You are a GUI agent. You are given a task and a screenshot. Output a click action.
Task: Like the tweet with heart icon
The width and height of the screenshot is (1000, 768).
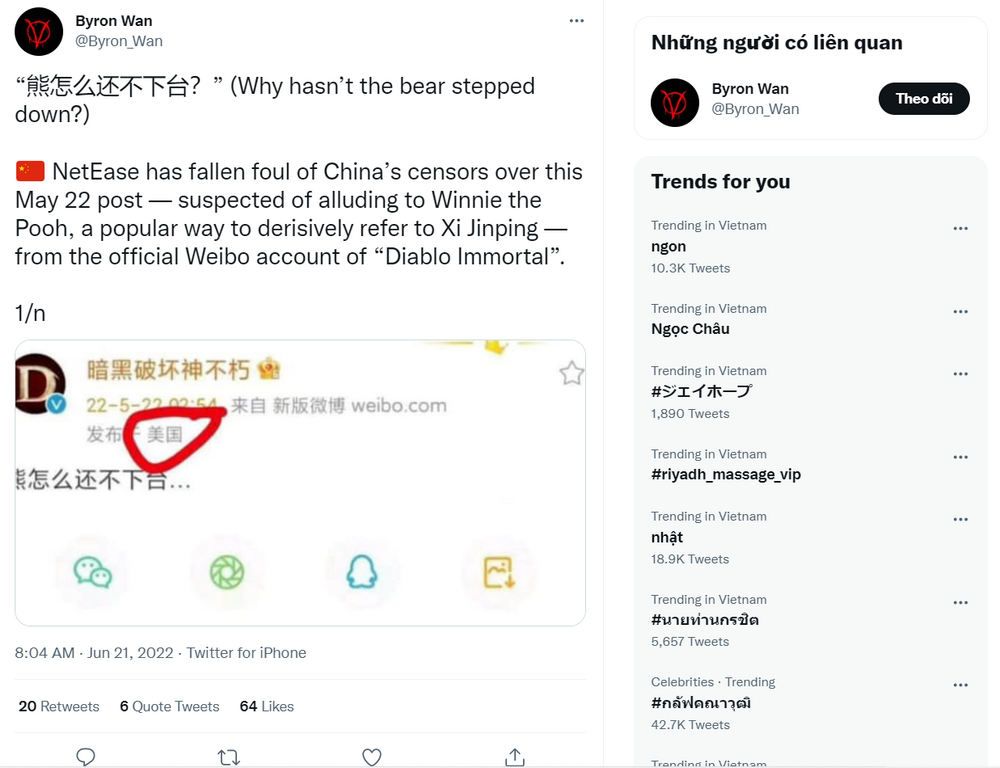pos(371,757)
